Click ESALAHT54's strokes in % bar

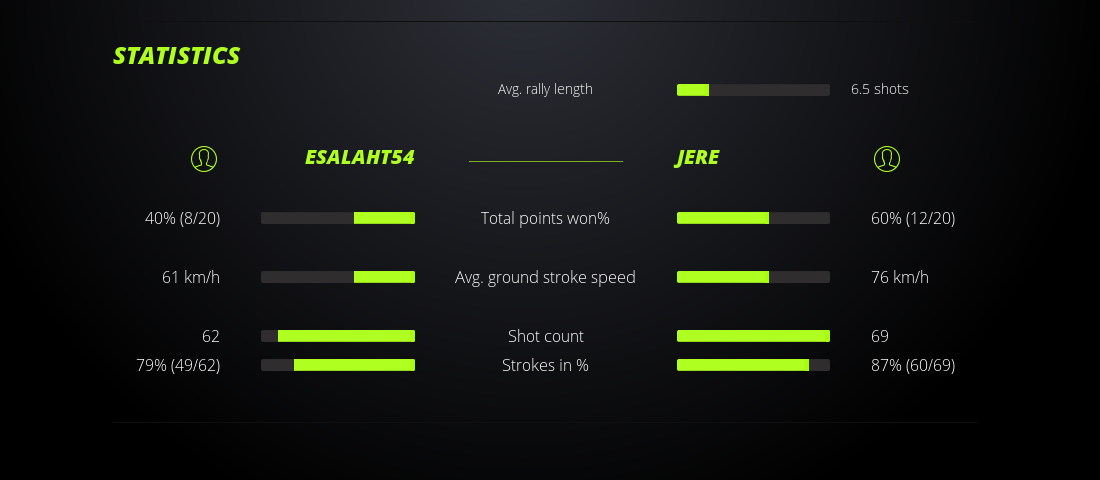tap(338, 365)
